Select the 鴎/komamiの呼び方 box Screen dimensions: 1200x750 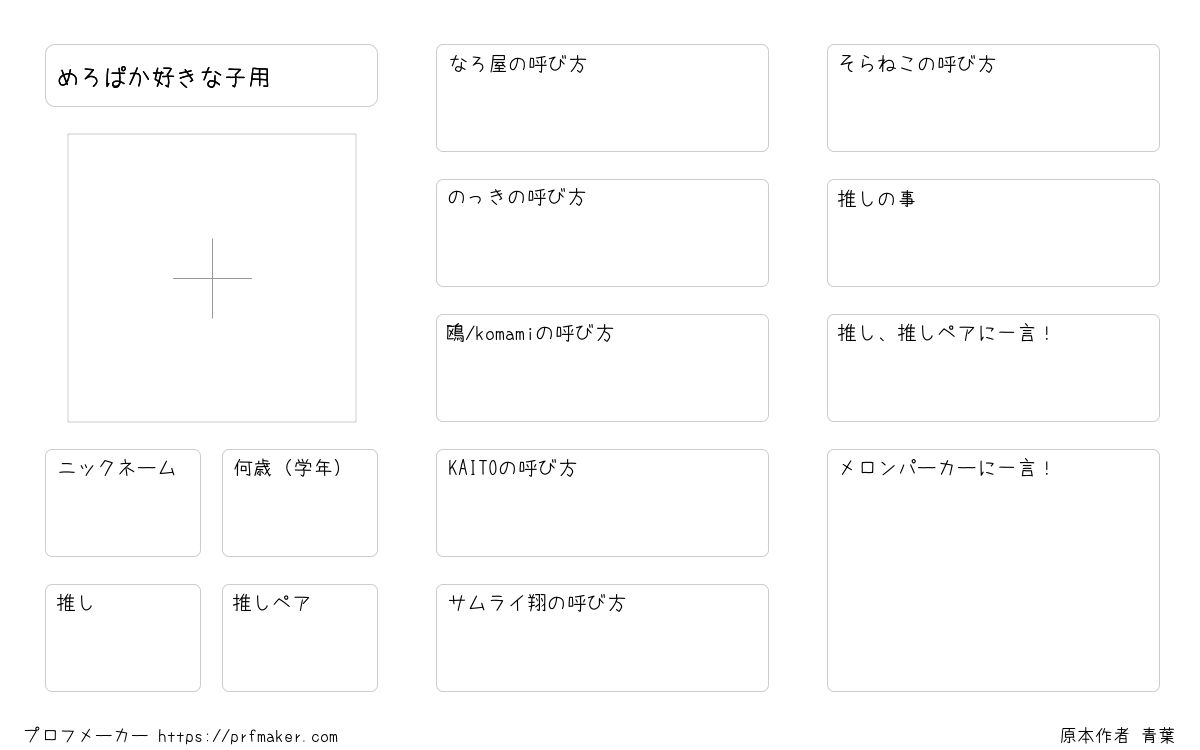[602, 368]
